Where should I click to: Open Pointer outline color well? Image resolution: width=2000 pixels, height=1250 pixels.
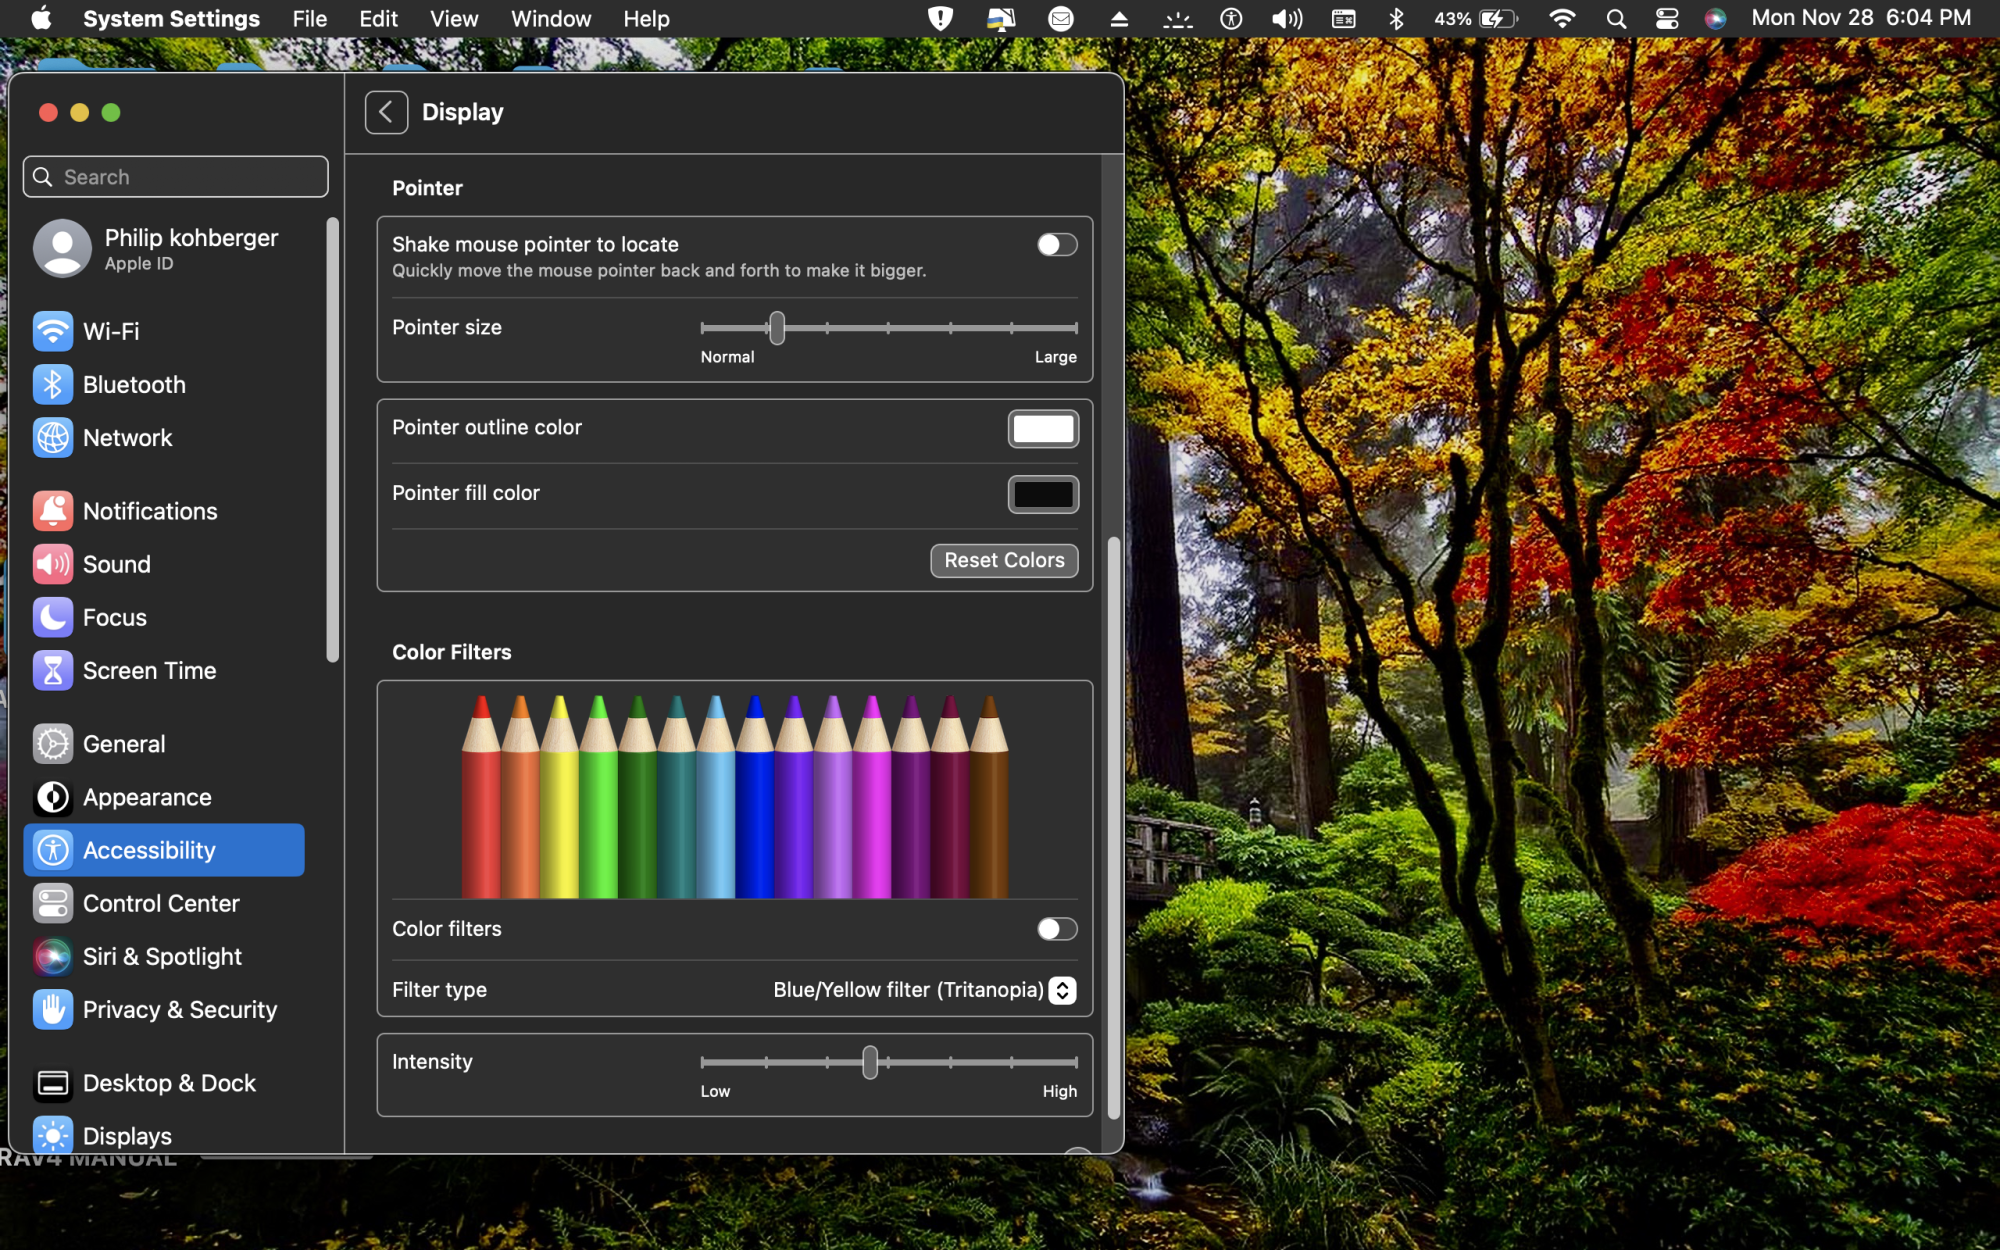[x=1043, y=429]
